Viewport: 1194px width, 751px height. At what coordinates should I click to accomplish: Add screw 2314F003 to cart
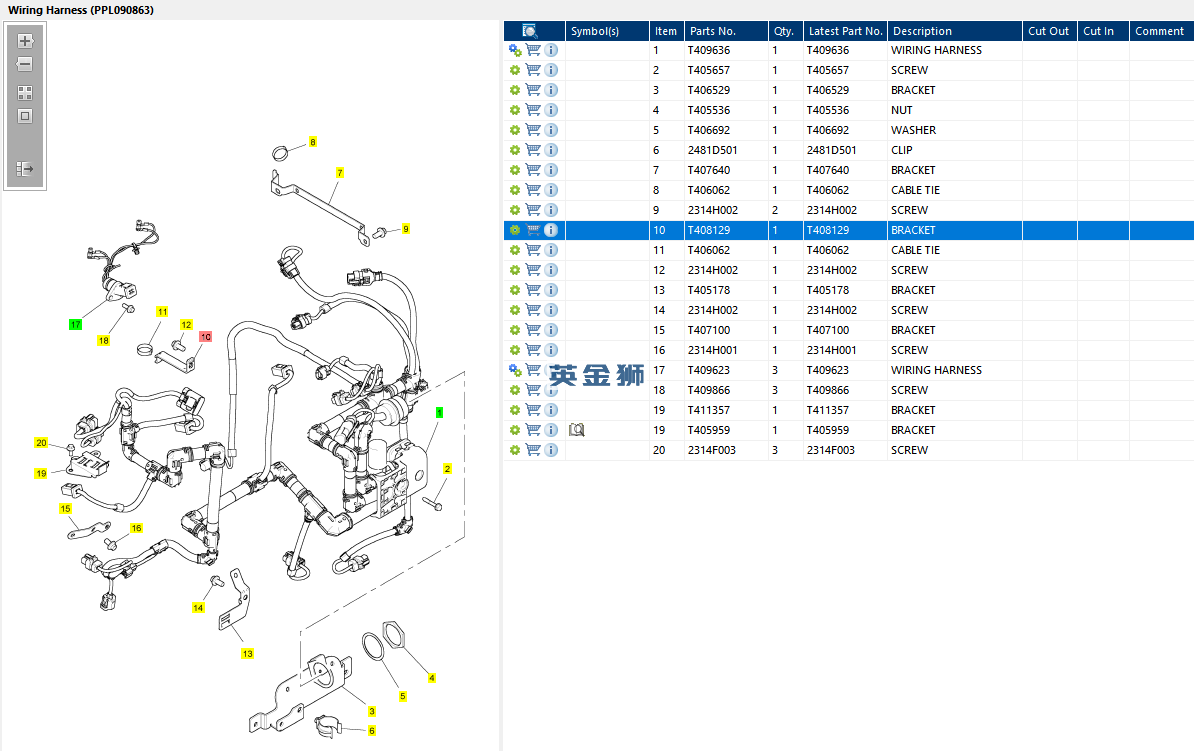coord(533,450)
